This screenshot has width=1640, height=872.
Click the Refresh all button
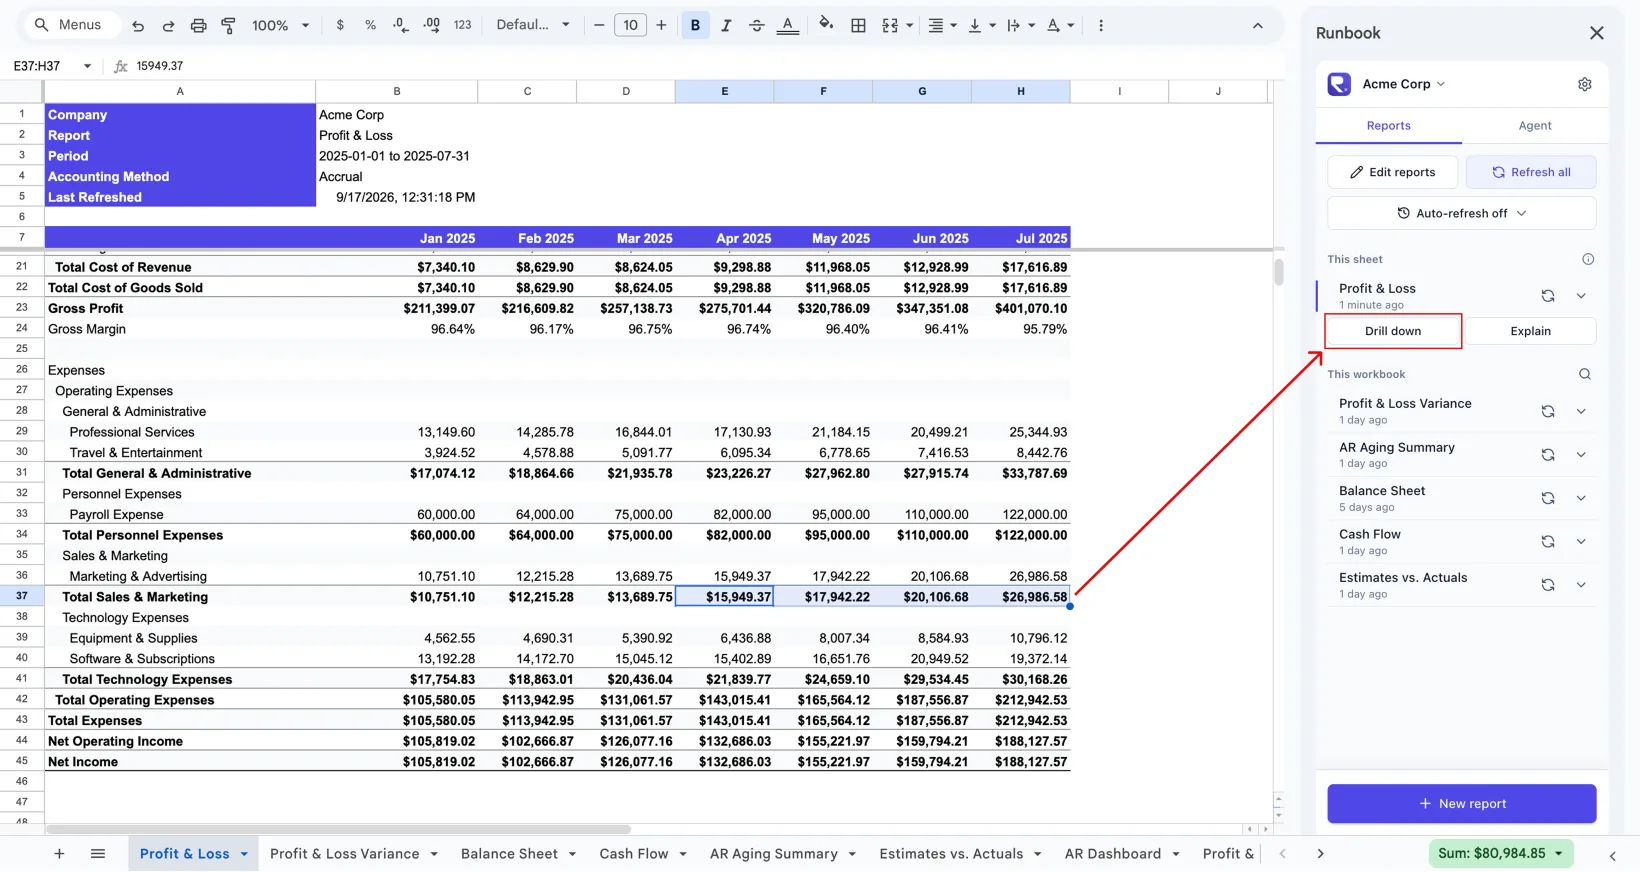(1531, 172)
